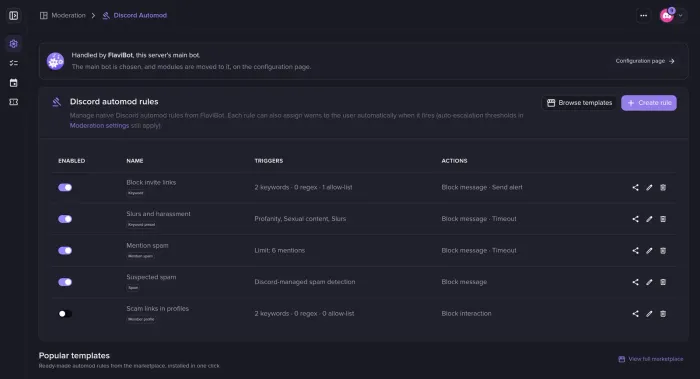Share the Block invite links rule
This screenshot has height=379, width=700.
(x=635, y=187)
